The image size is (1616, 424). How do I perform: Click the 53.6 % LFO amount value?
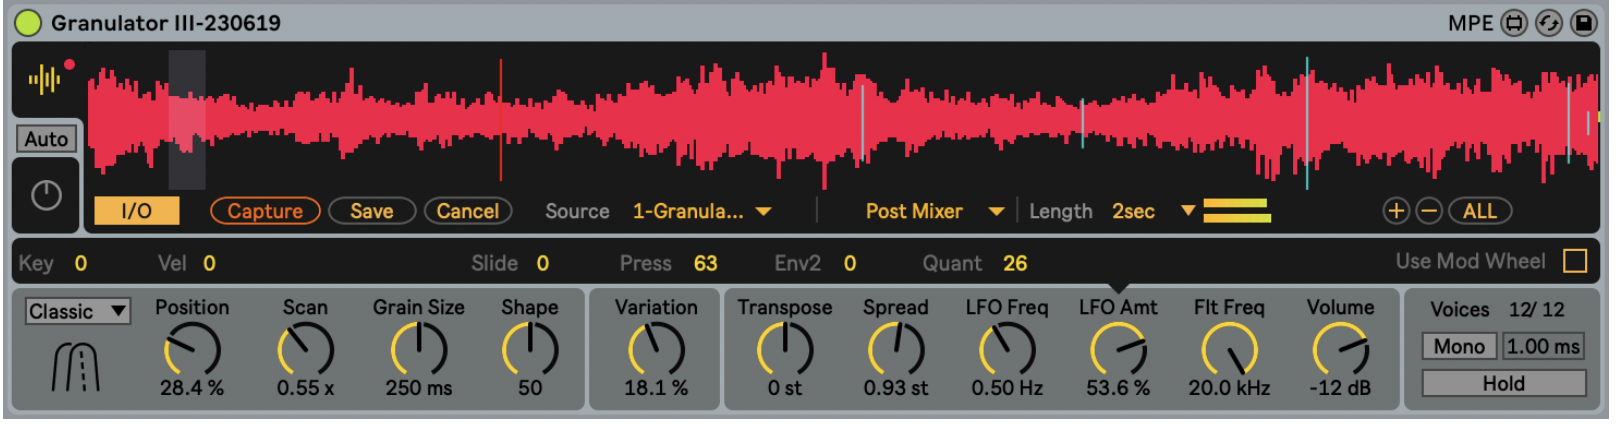point(1118,387)
